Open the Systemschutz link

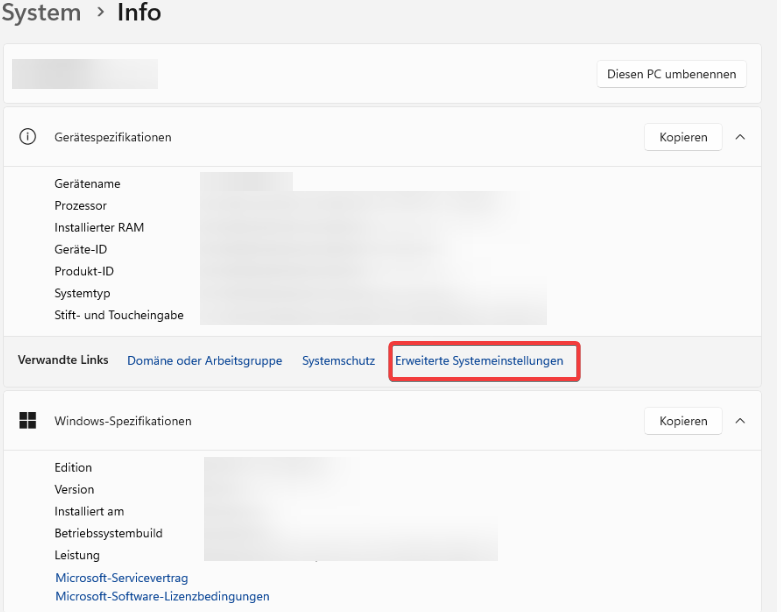(338, 360)
